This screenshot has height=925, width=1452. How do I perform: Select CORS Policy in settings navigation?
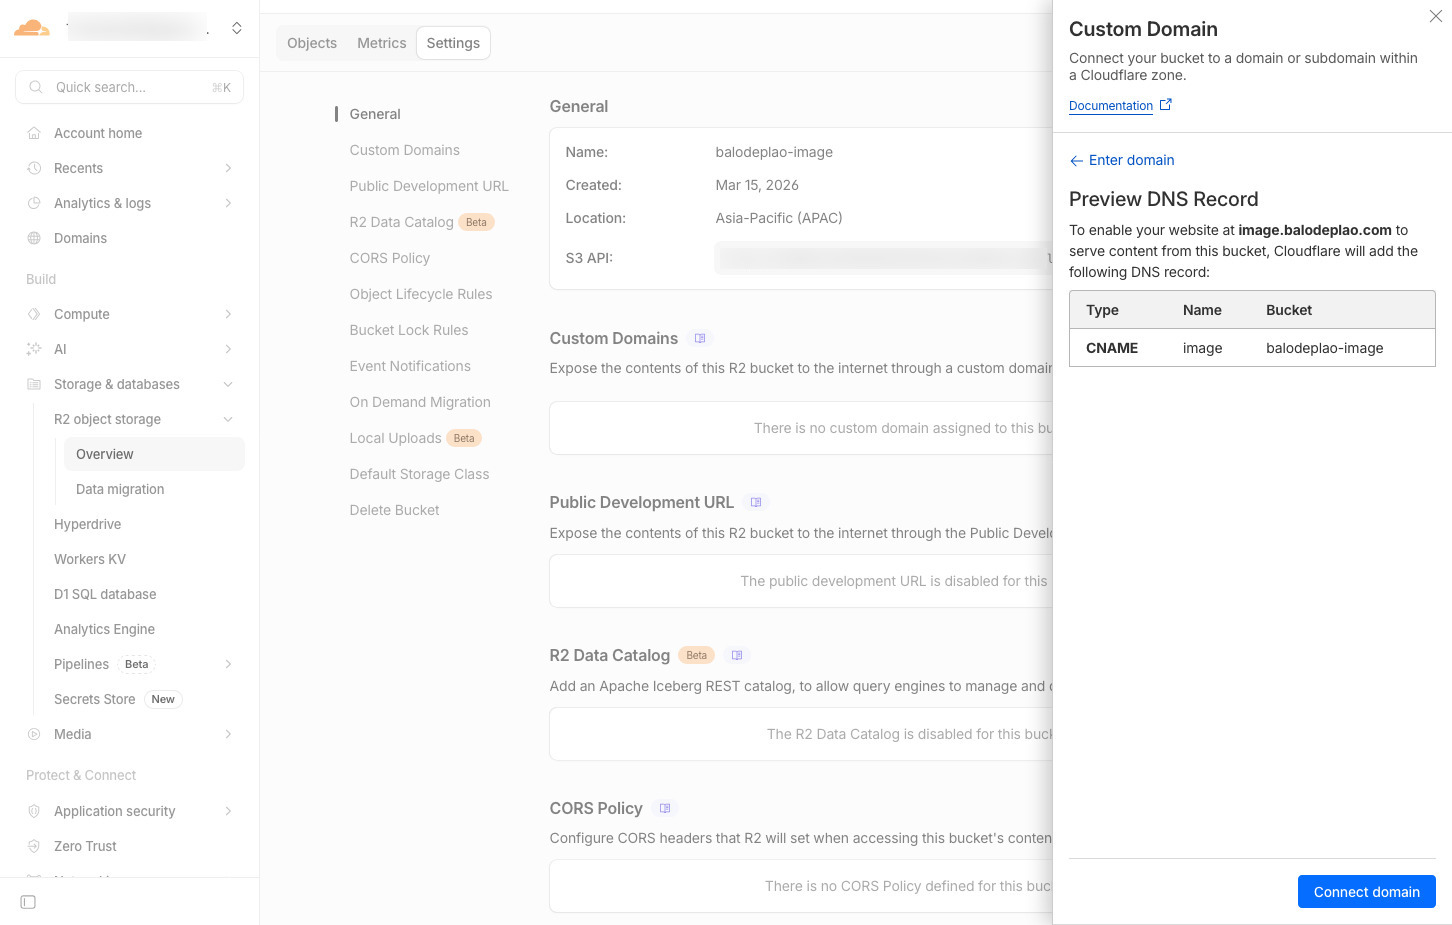coord(389,258)
